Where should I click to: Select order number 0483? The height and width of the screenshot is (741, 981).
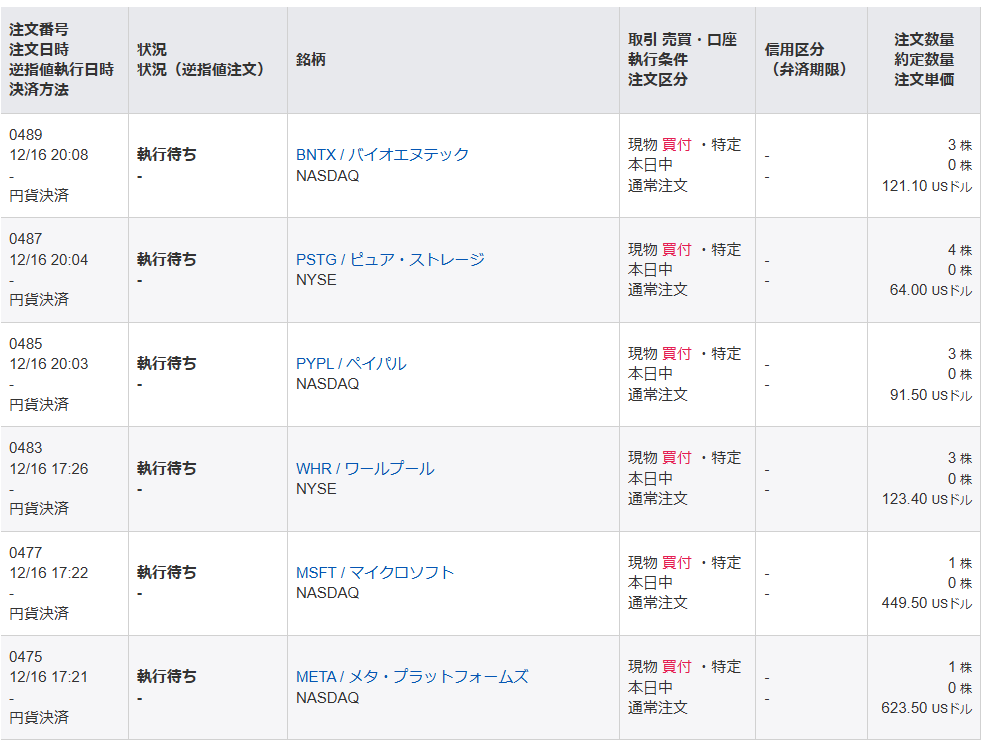(x=26, y=448)
